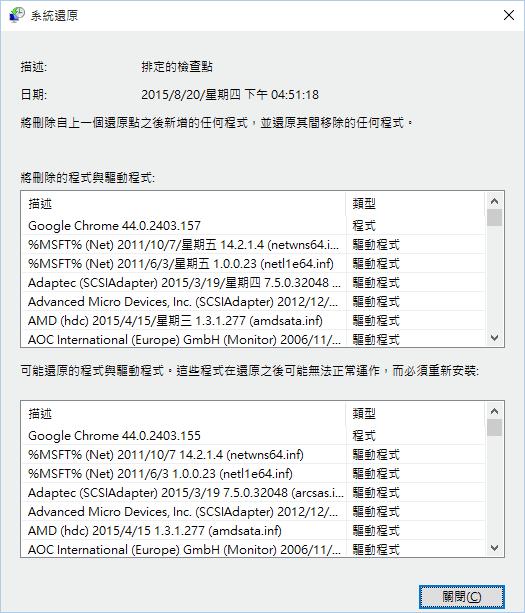Image resolution: width=525 pixels, height=613 pixels.
Task: Select row Google Chrome 44.0.2403.155
Action: [x=253, y=436]
